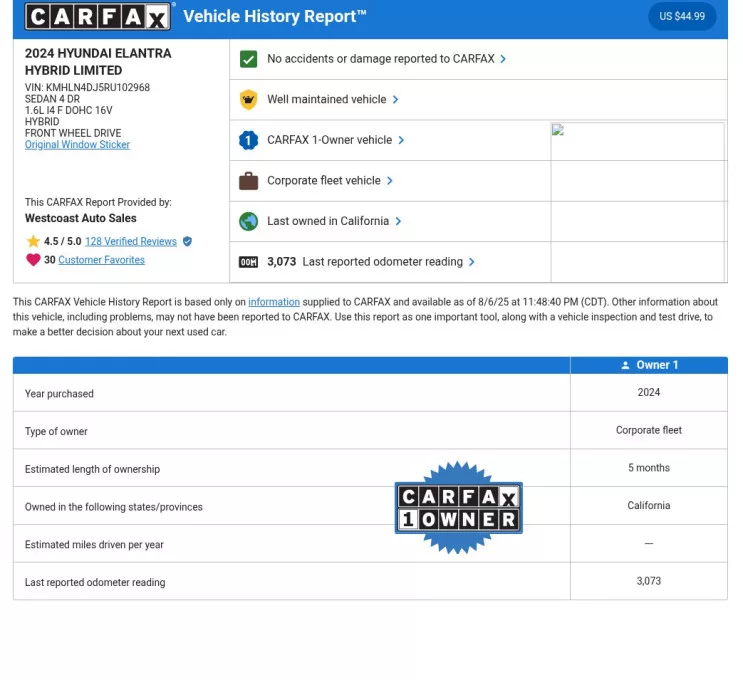Click the odometer reading icon
Screen dimensions: 743x680
(x=249, y=262)
